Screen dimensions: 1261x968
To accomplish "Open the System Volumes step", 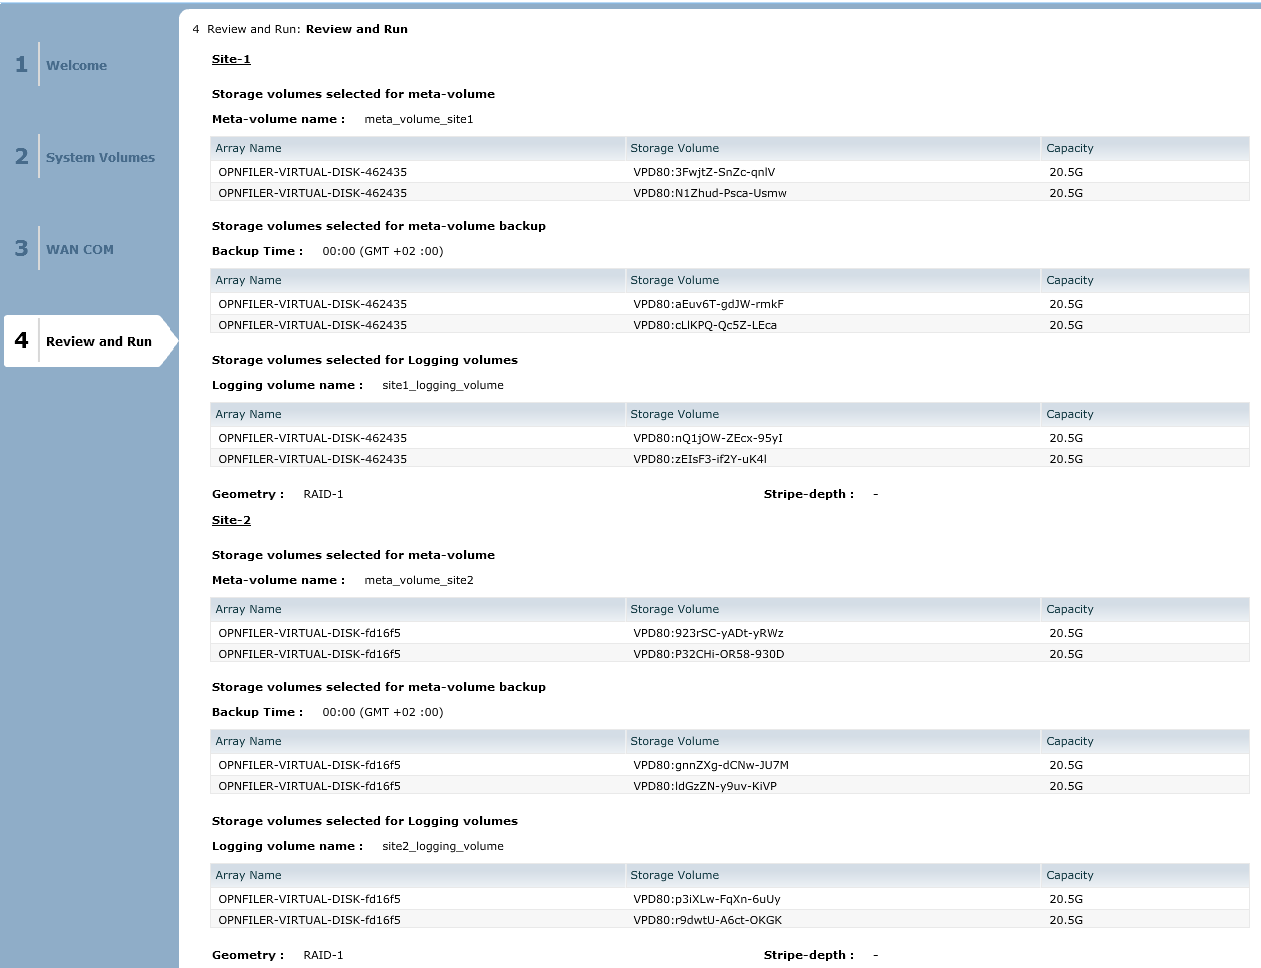I will (100, 157).
